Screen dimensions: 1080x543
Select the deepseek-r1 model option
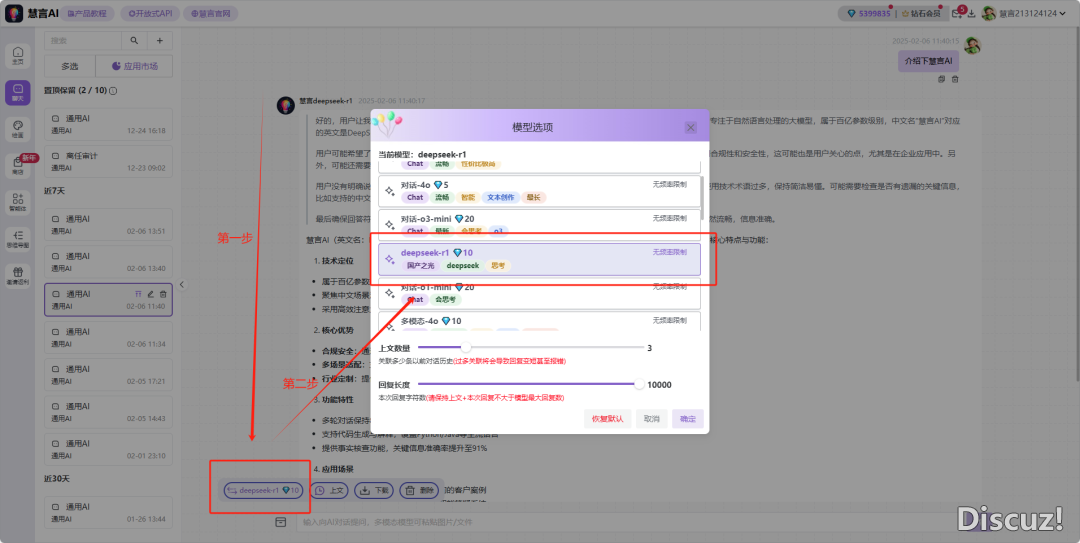tap(539, 259)
